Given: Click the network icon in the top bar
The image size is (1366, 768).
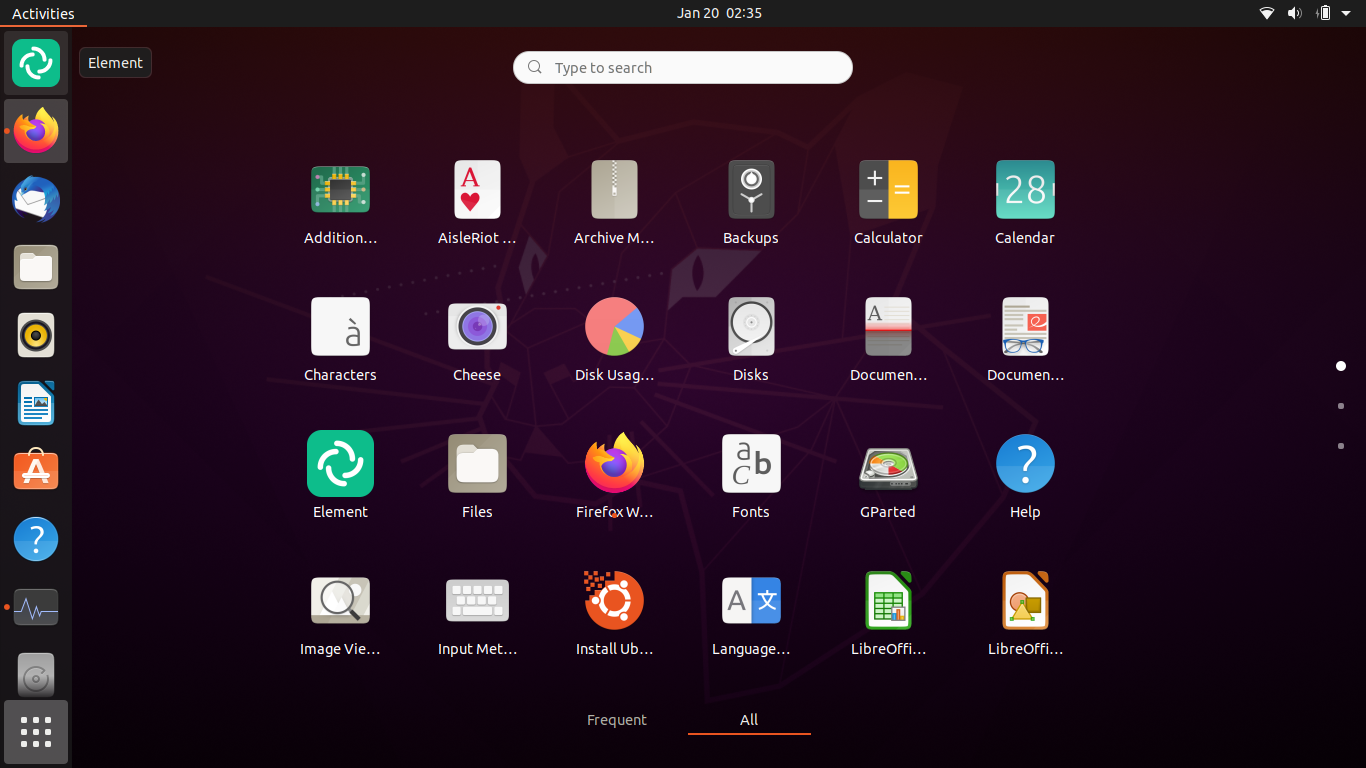Looking at the screenshot, I should [x=1267, y=13].
